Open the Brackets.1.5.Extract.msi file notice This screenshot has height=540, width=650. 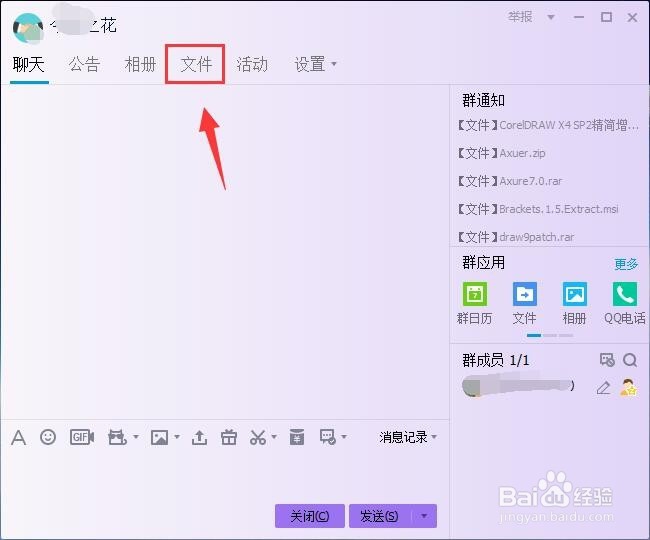pyautogui.click(x=538, y=209)
